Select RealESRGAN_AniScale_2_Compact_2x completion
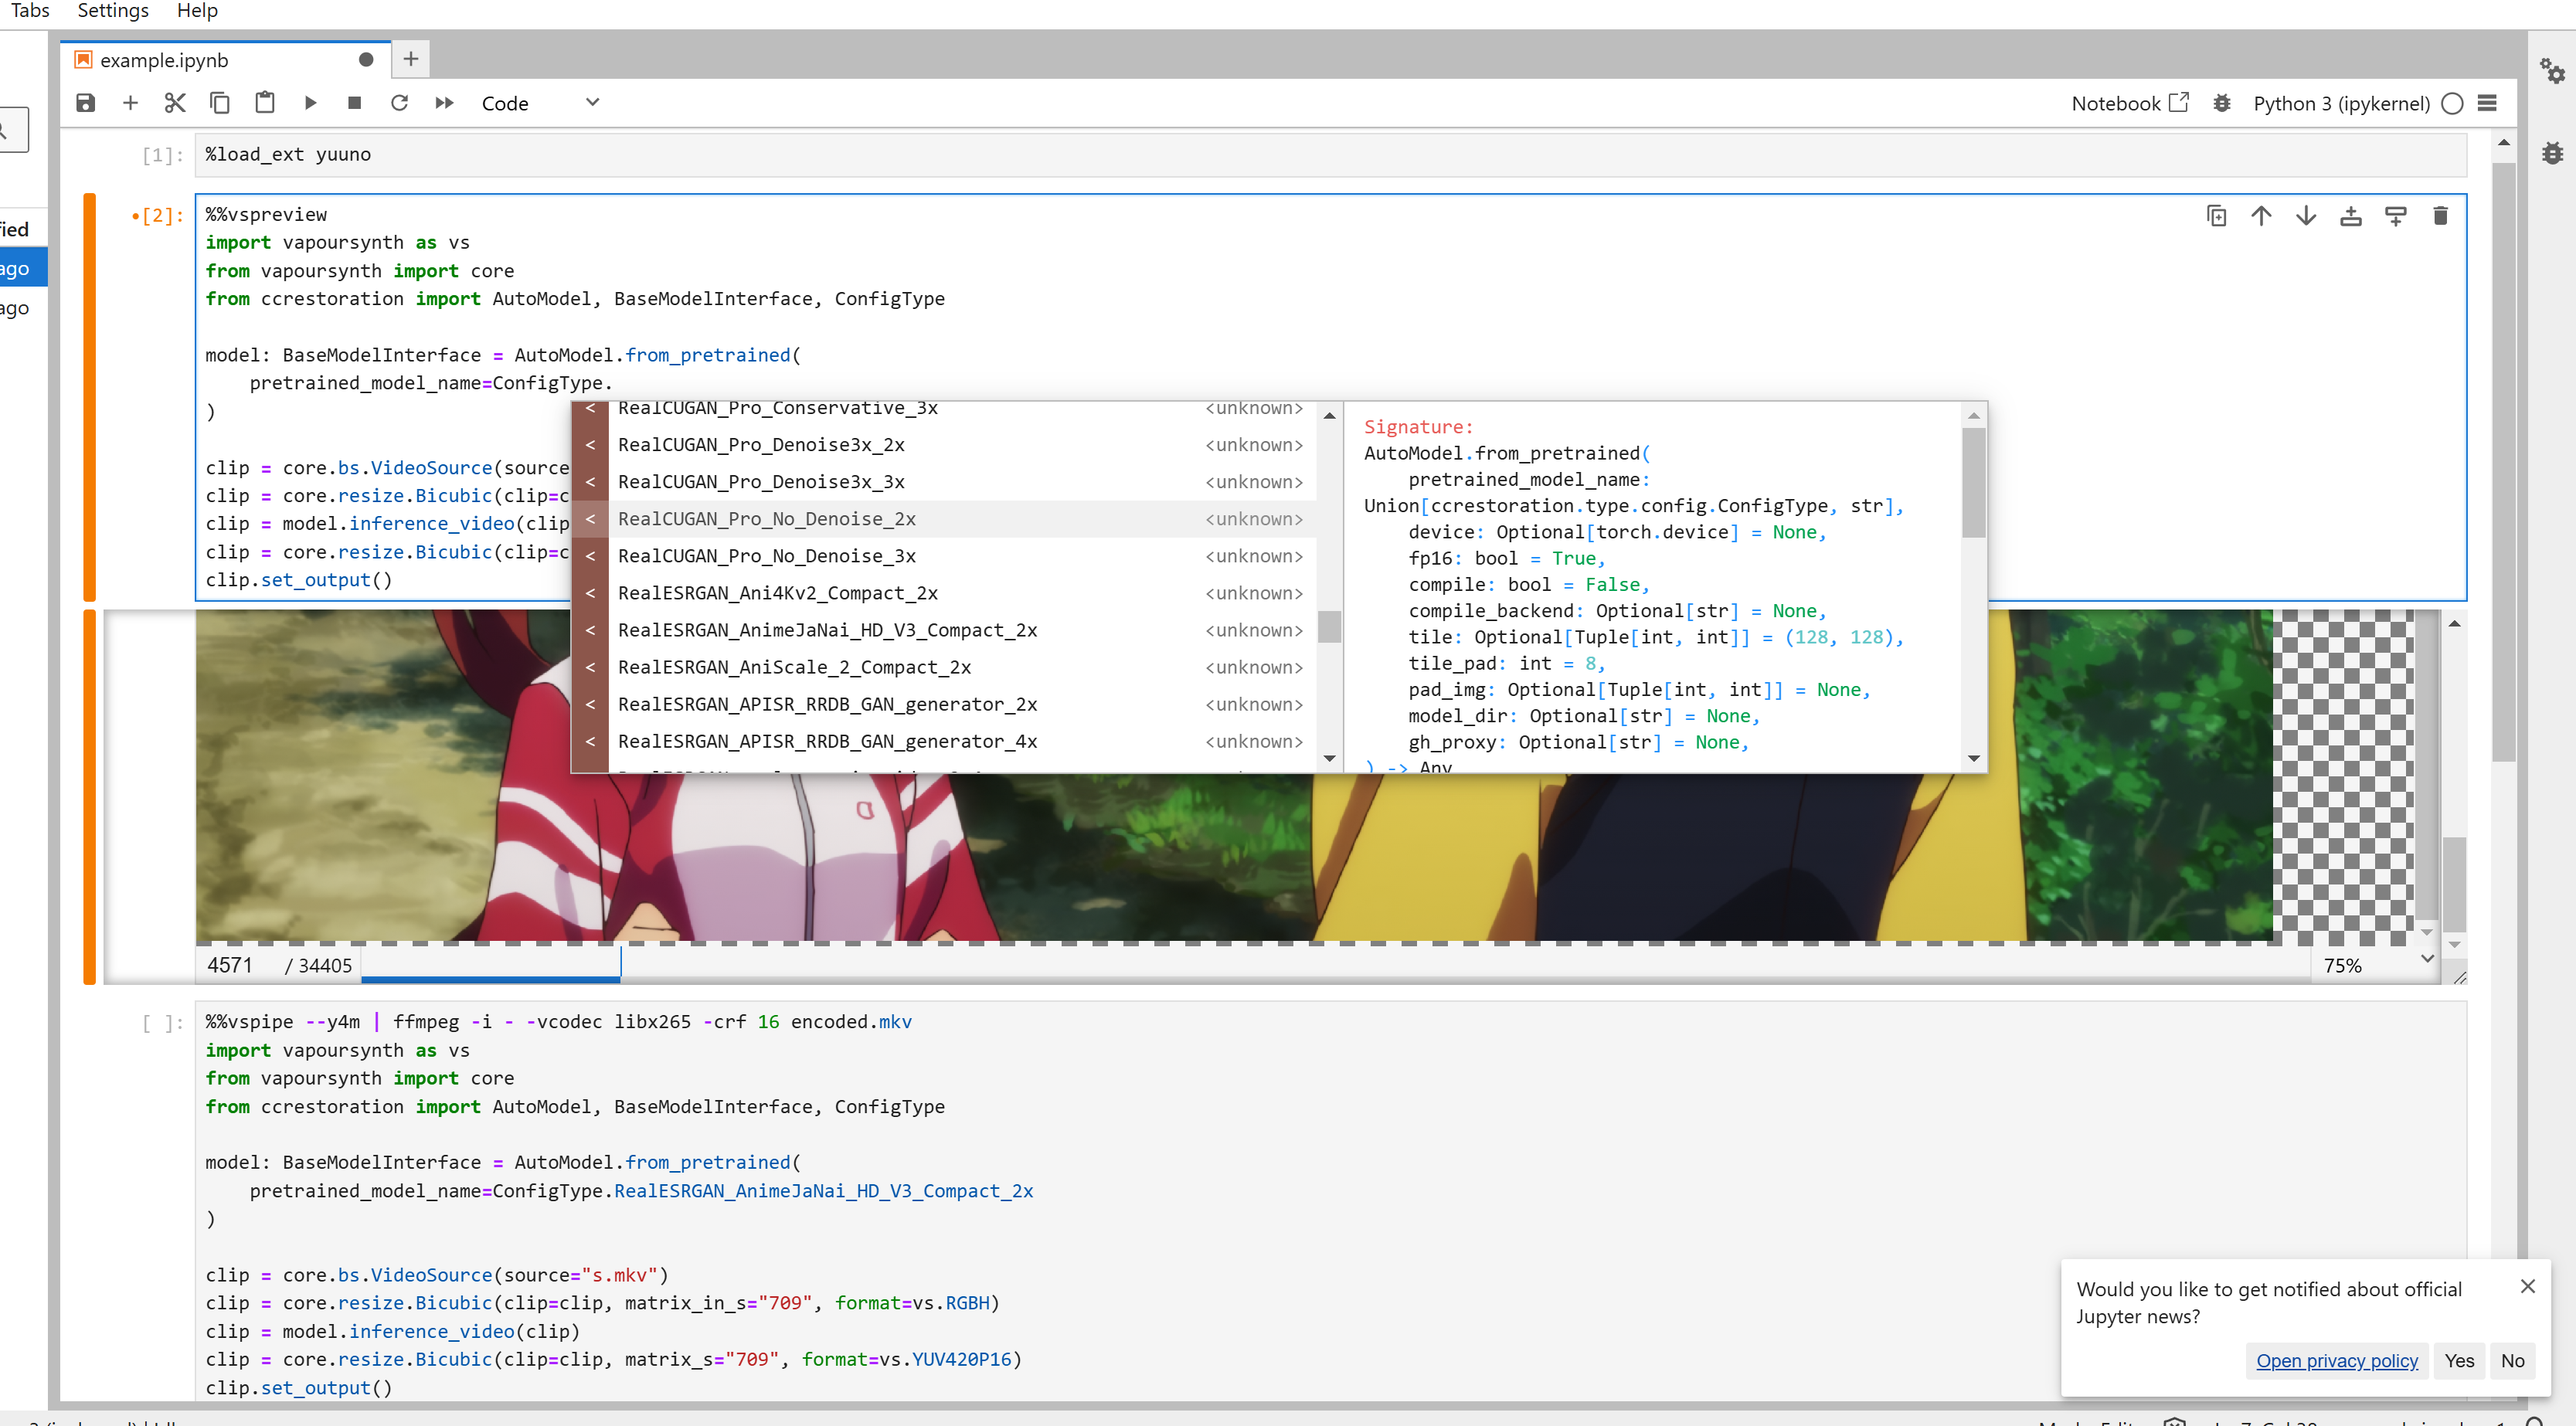Screen dimensions: 2576x1426 [945, 667]
